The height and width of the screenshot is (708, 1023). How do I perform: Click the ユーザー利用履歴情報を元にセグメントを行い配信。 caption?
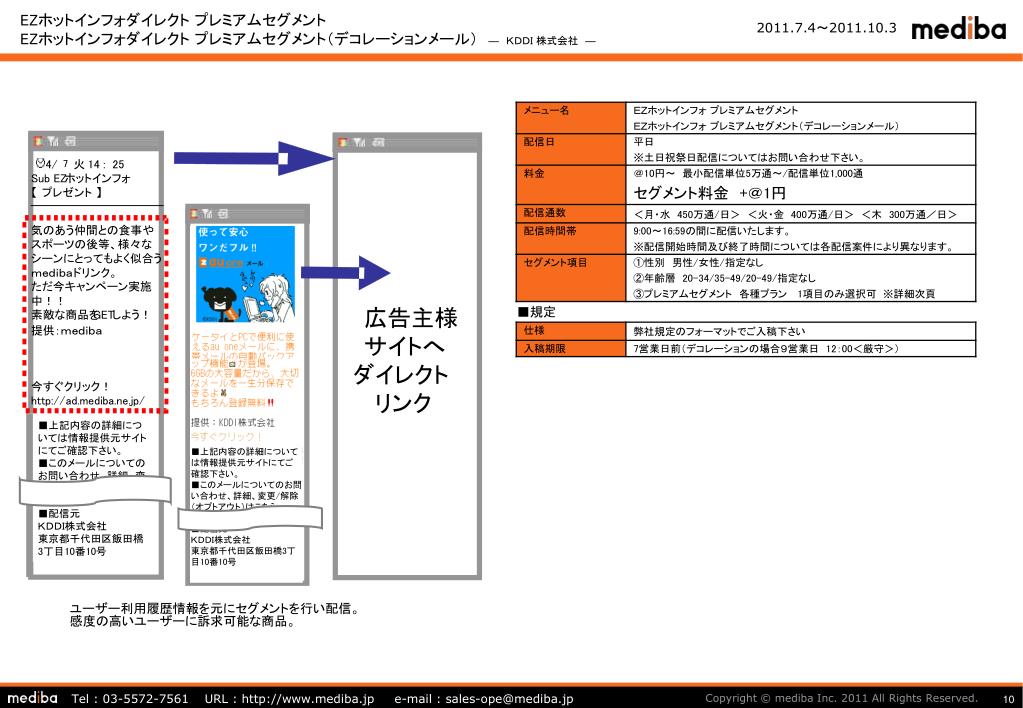tap(215, 609)
